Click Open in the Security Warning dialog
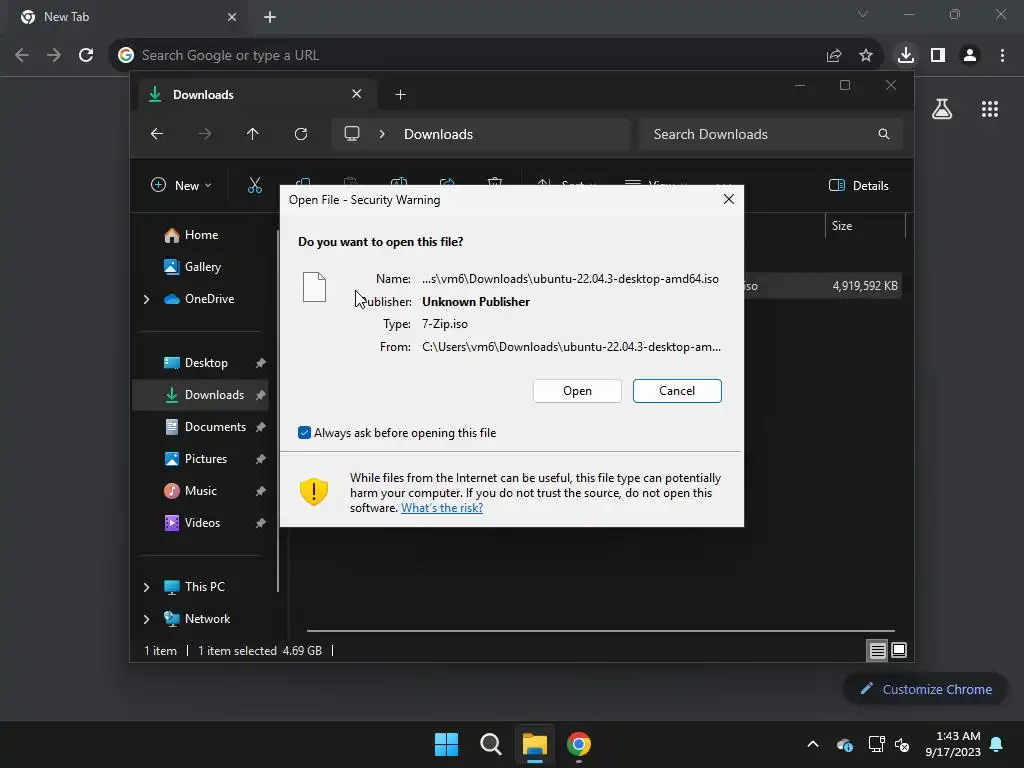1024x768 pixels. coord(577,391)
